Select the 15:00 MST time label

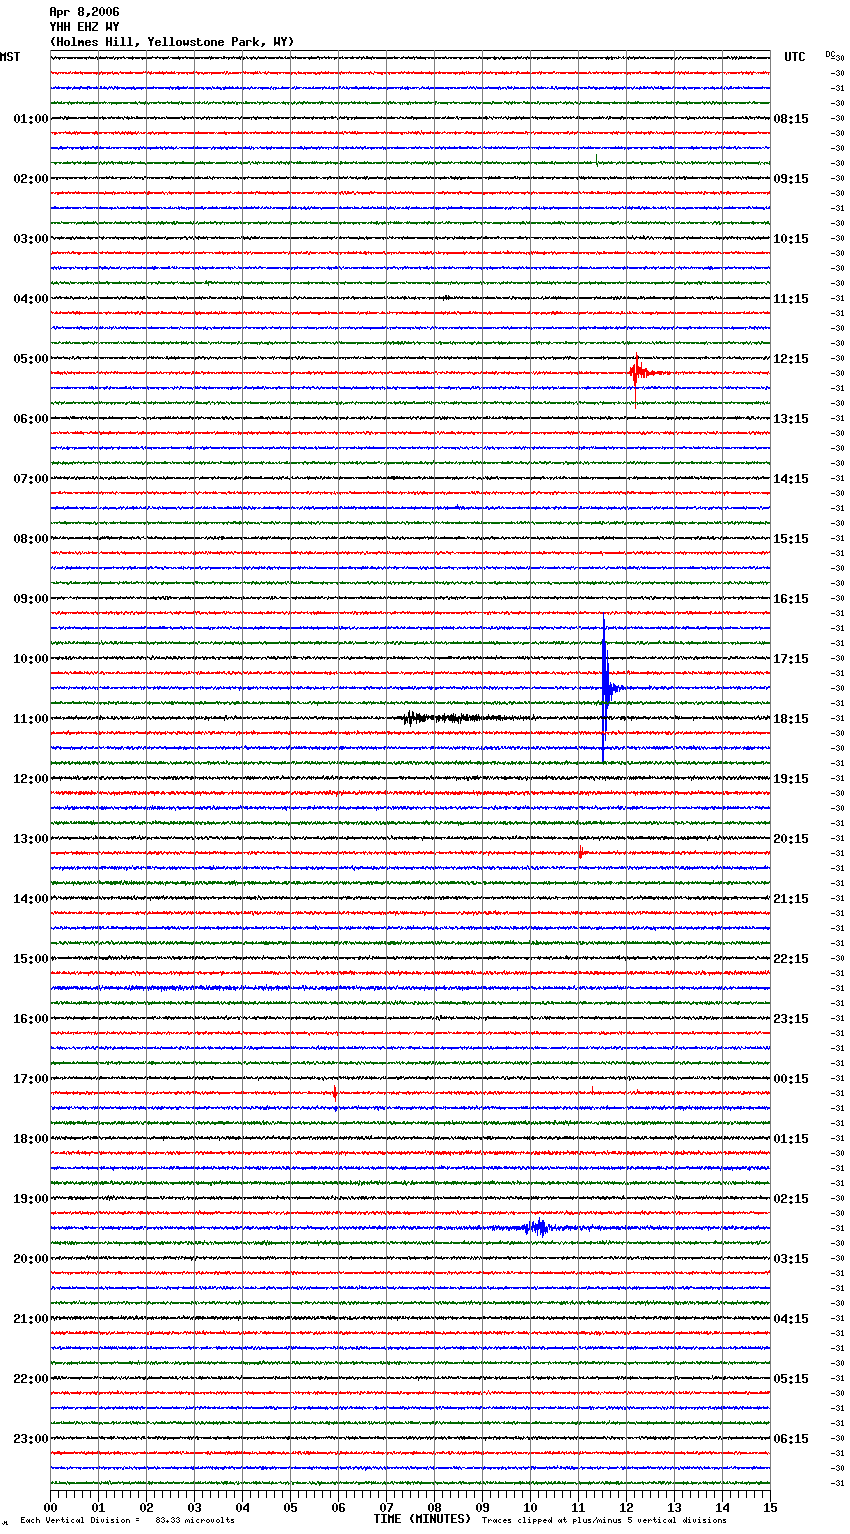(x=30, y=959)
